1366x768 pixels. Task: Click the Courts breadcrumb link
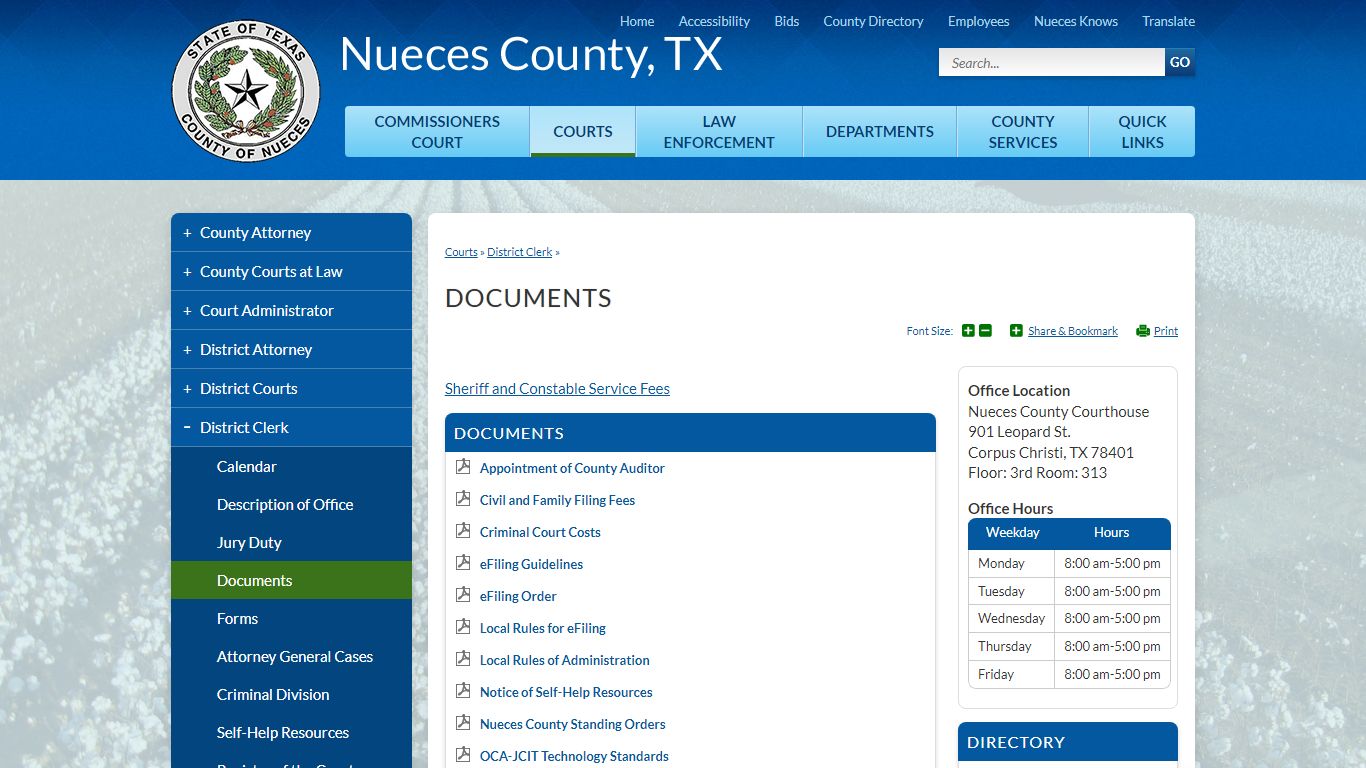461,252
